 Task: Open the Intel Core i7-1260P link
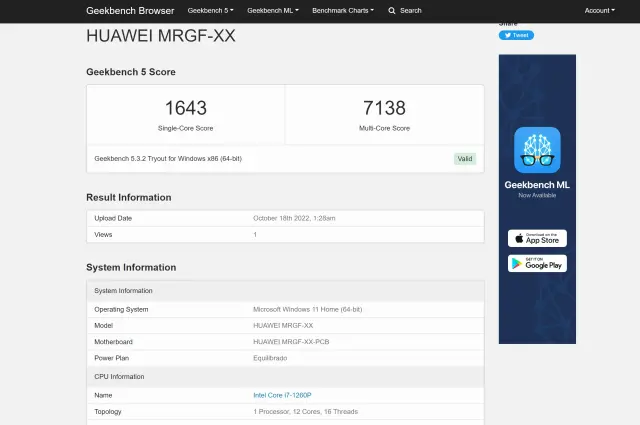pyautogui.click(x=282, y=395)
